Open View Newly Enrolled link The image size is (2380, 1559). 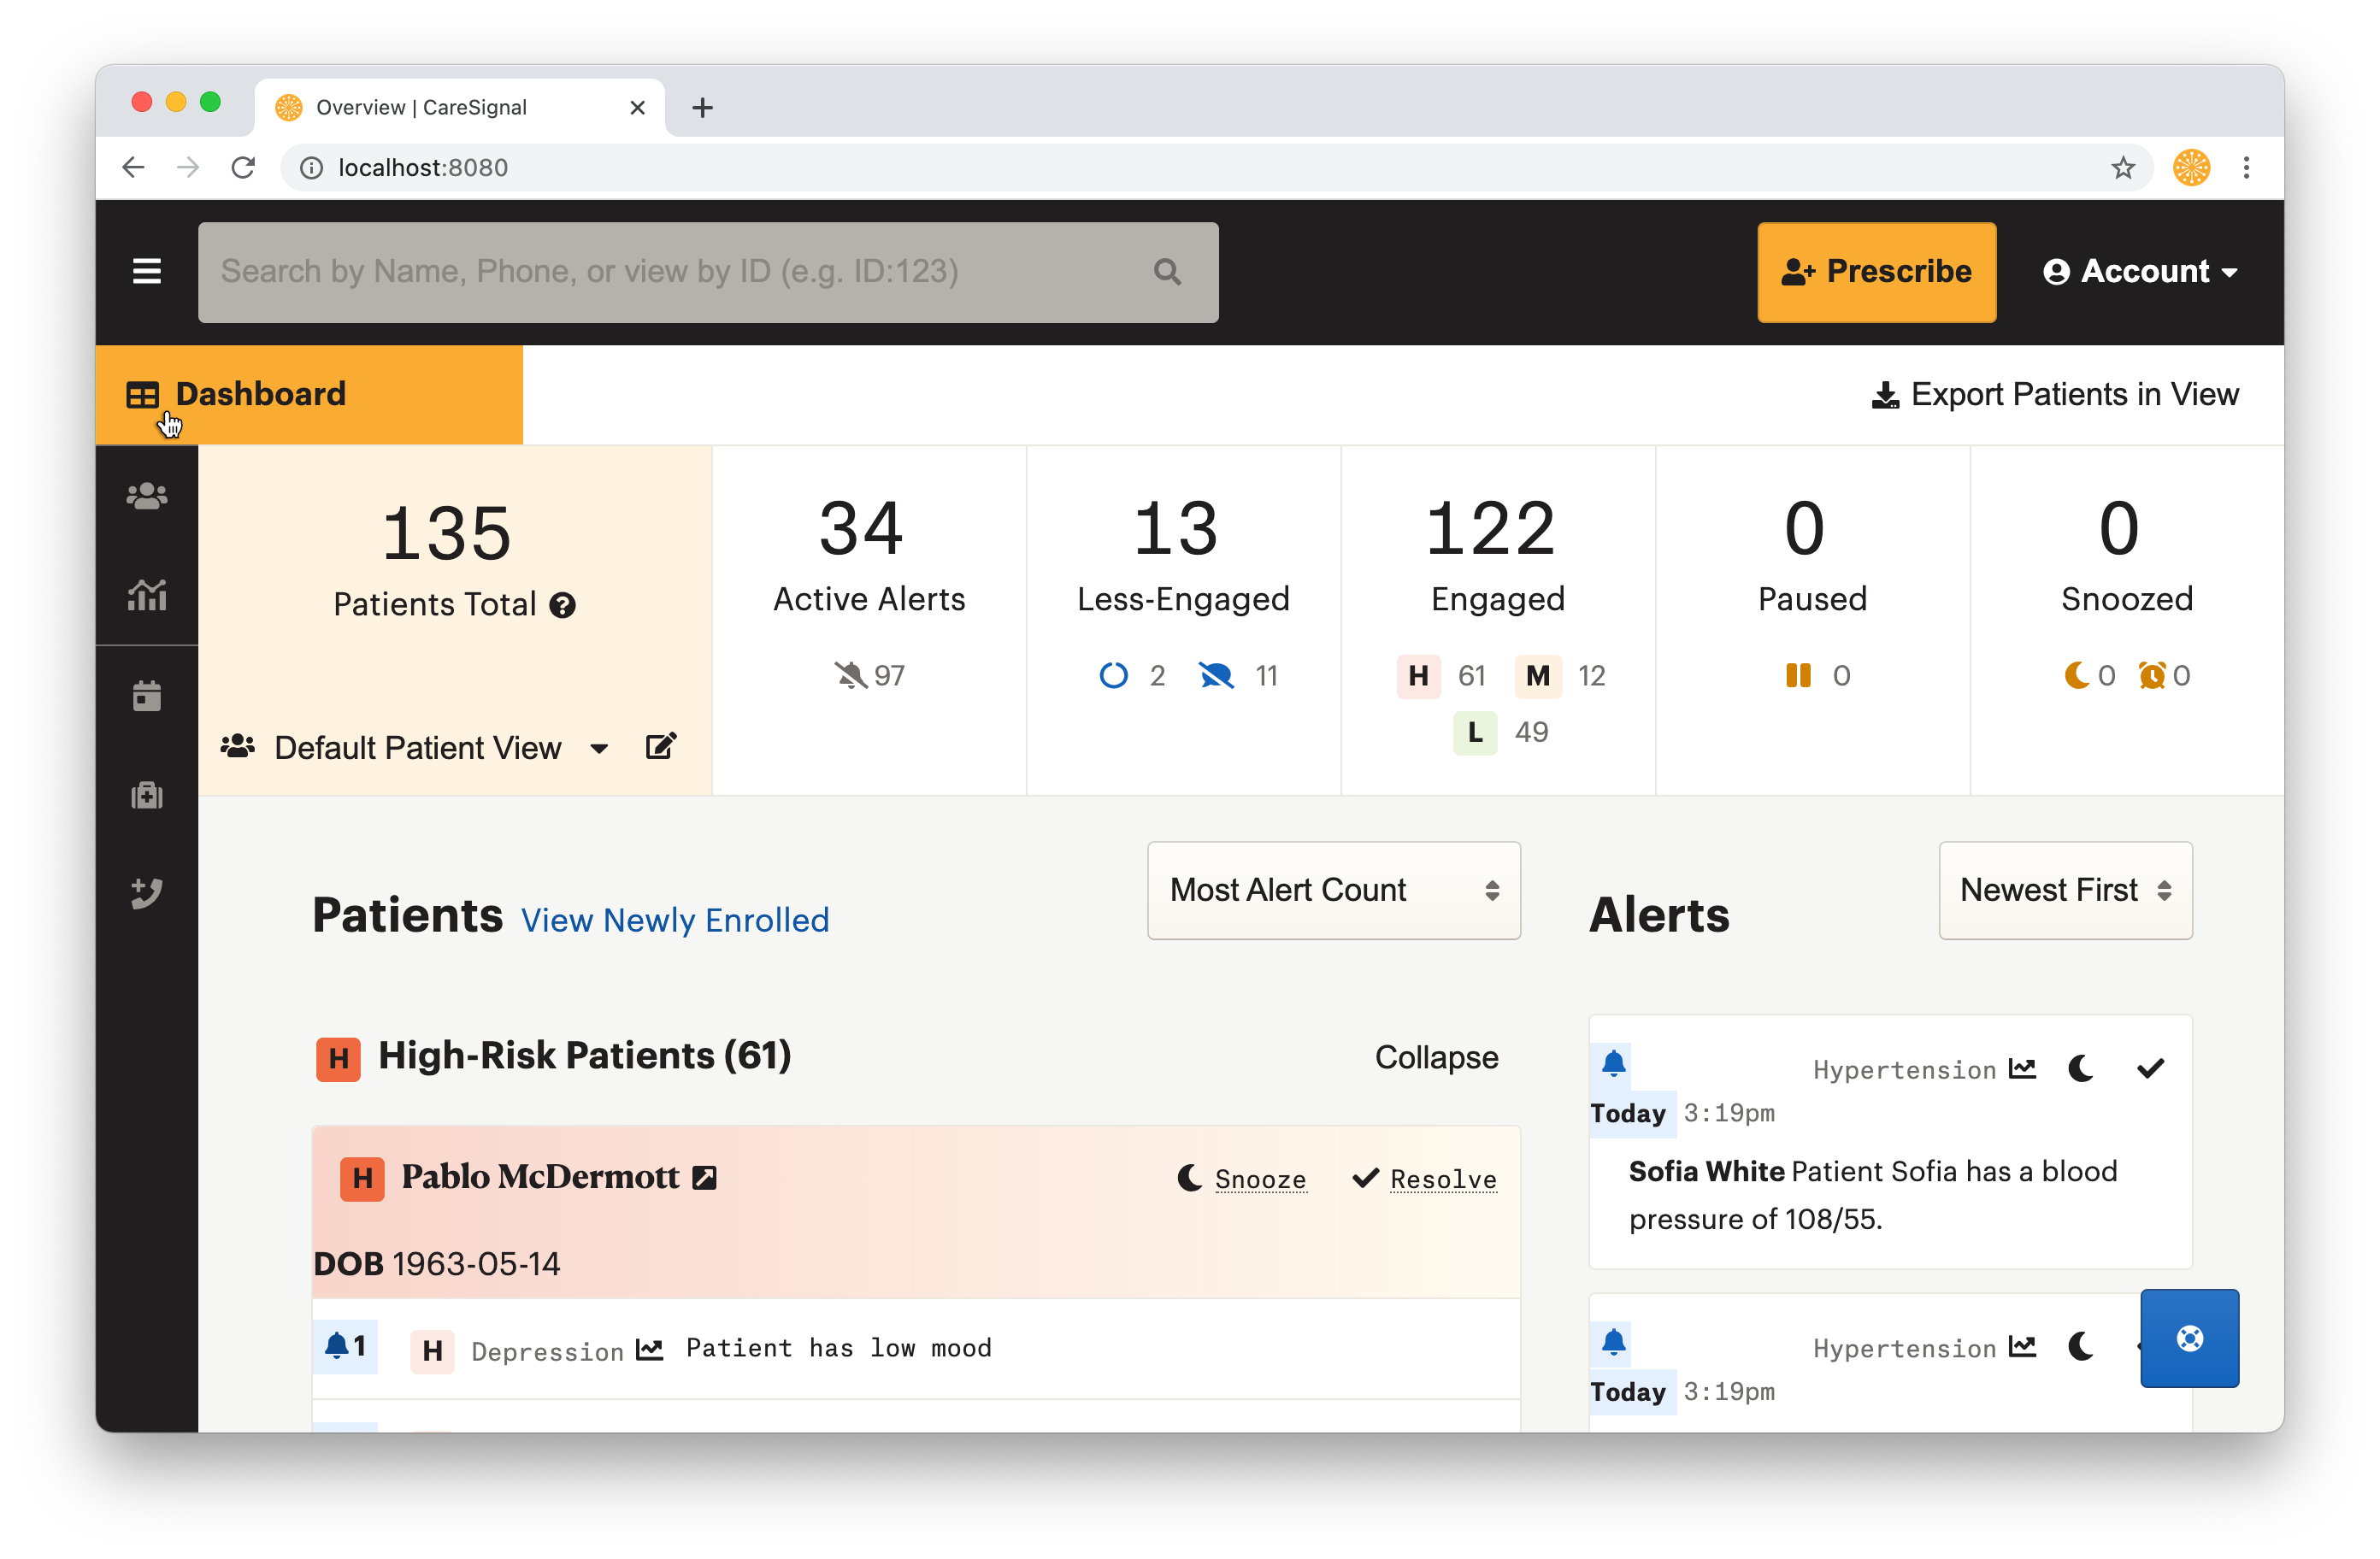[675, 920]
